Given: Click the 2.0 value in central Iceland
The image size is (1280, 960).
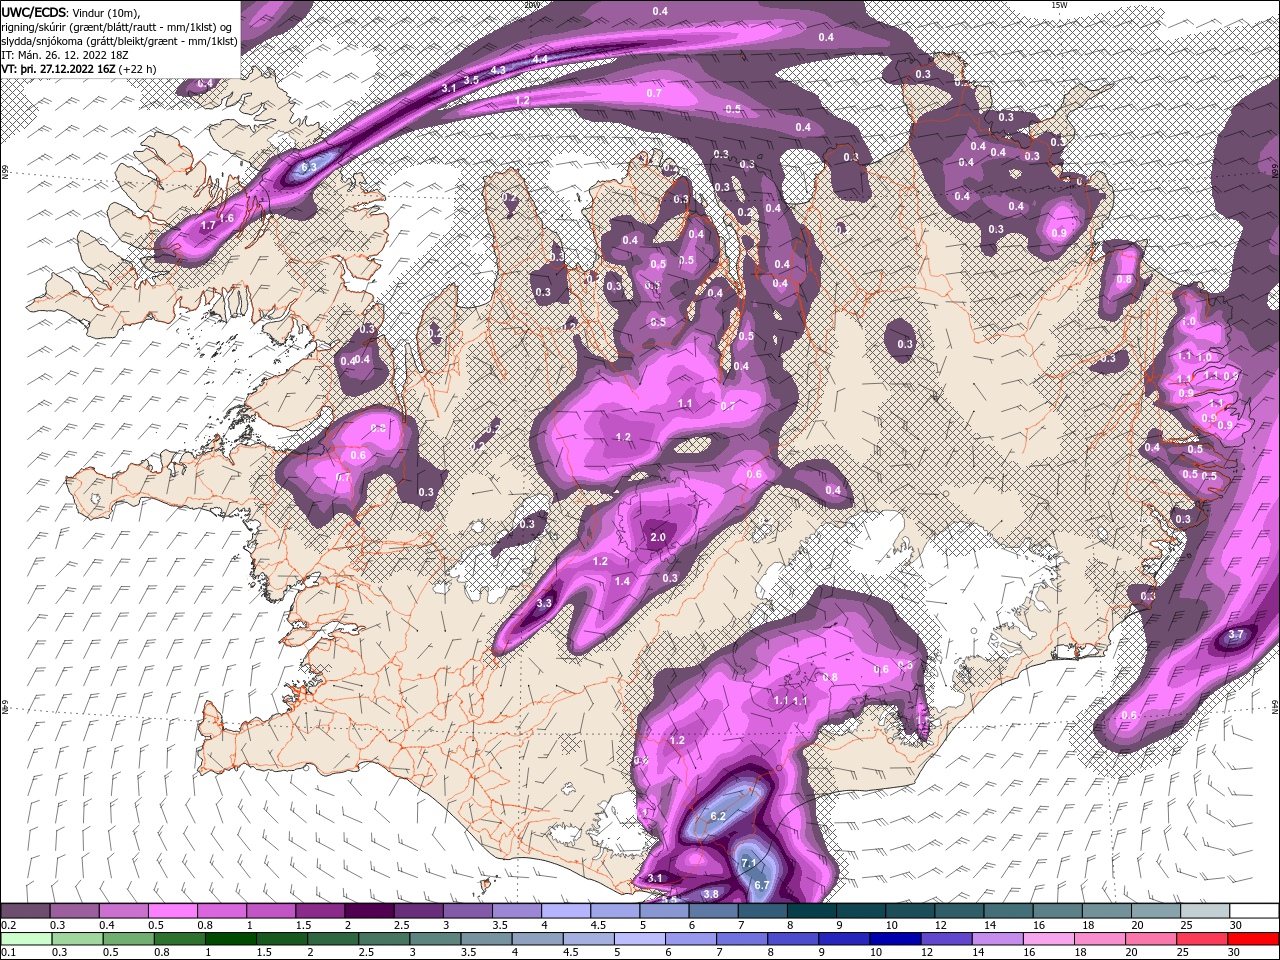Looking at the screenshot, I should pos(658,537).
